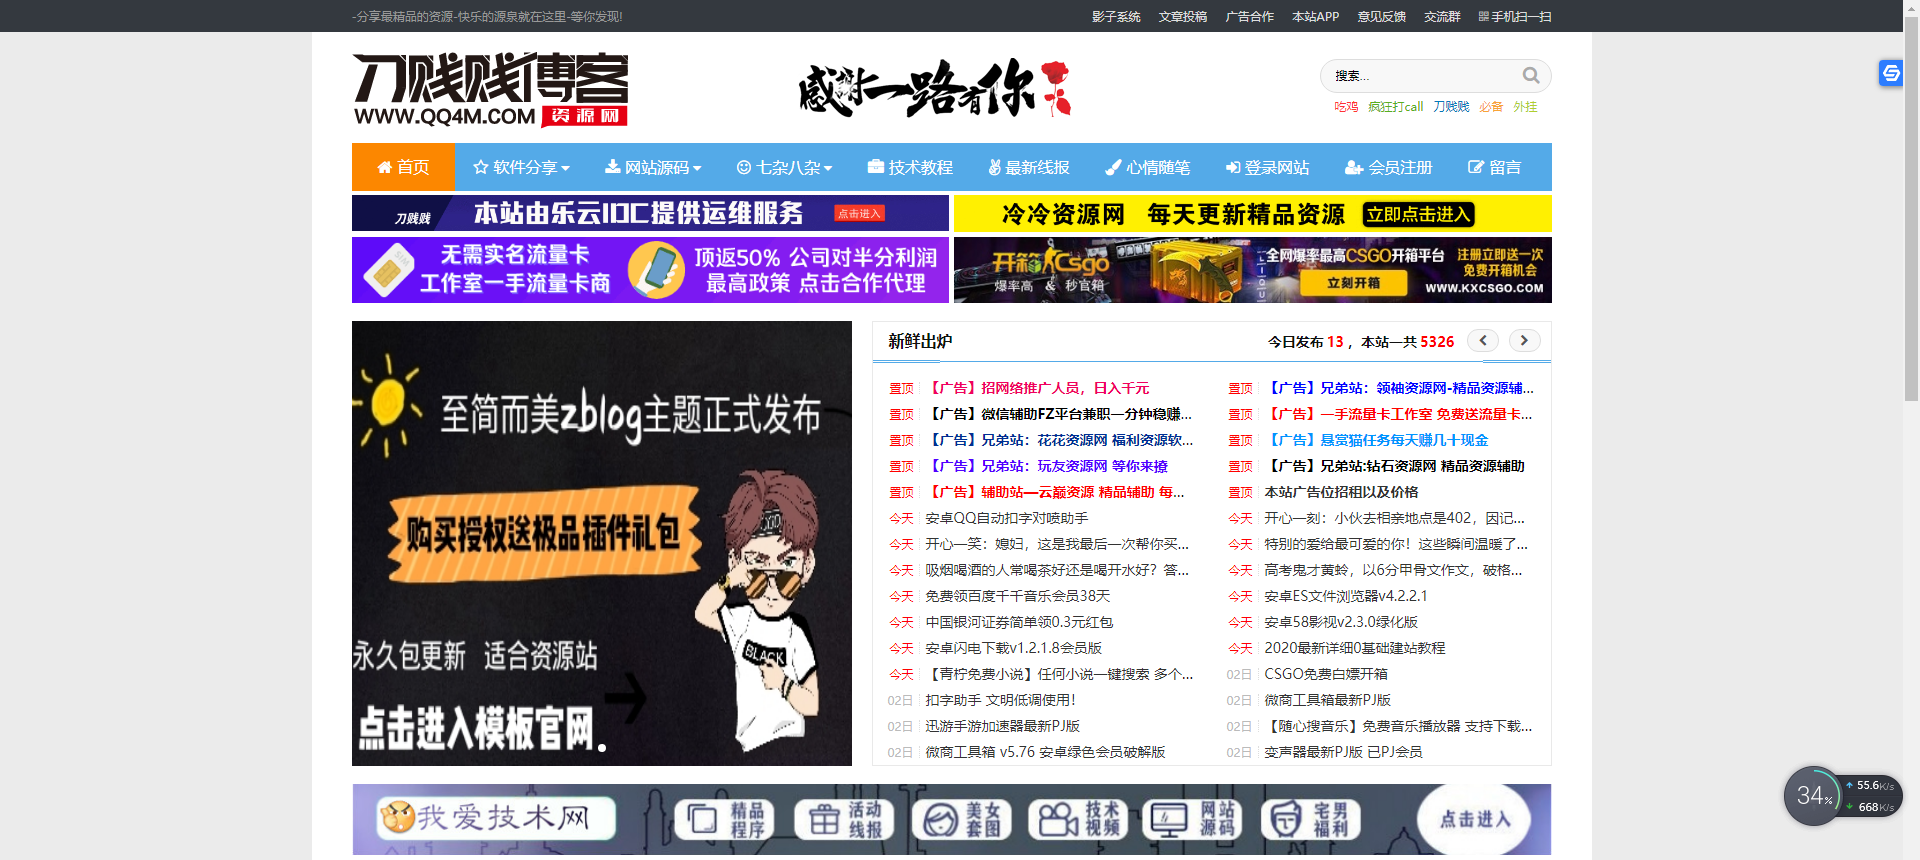This screenshot has height=860, width=1920.
Task: Click the blue floating widget icon at right edge
Action: point(1890,73)
